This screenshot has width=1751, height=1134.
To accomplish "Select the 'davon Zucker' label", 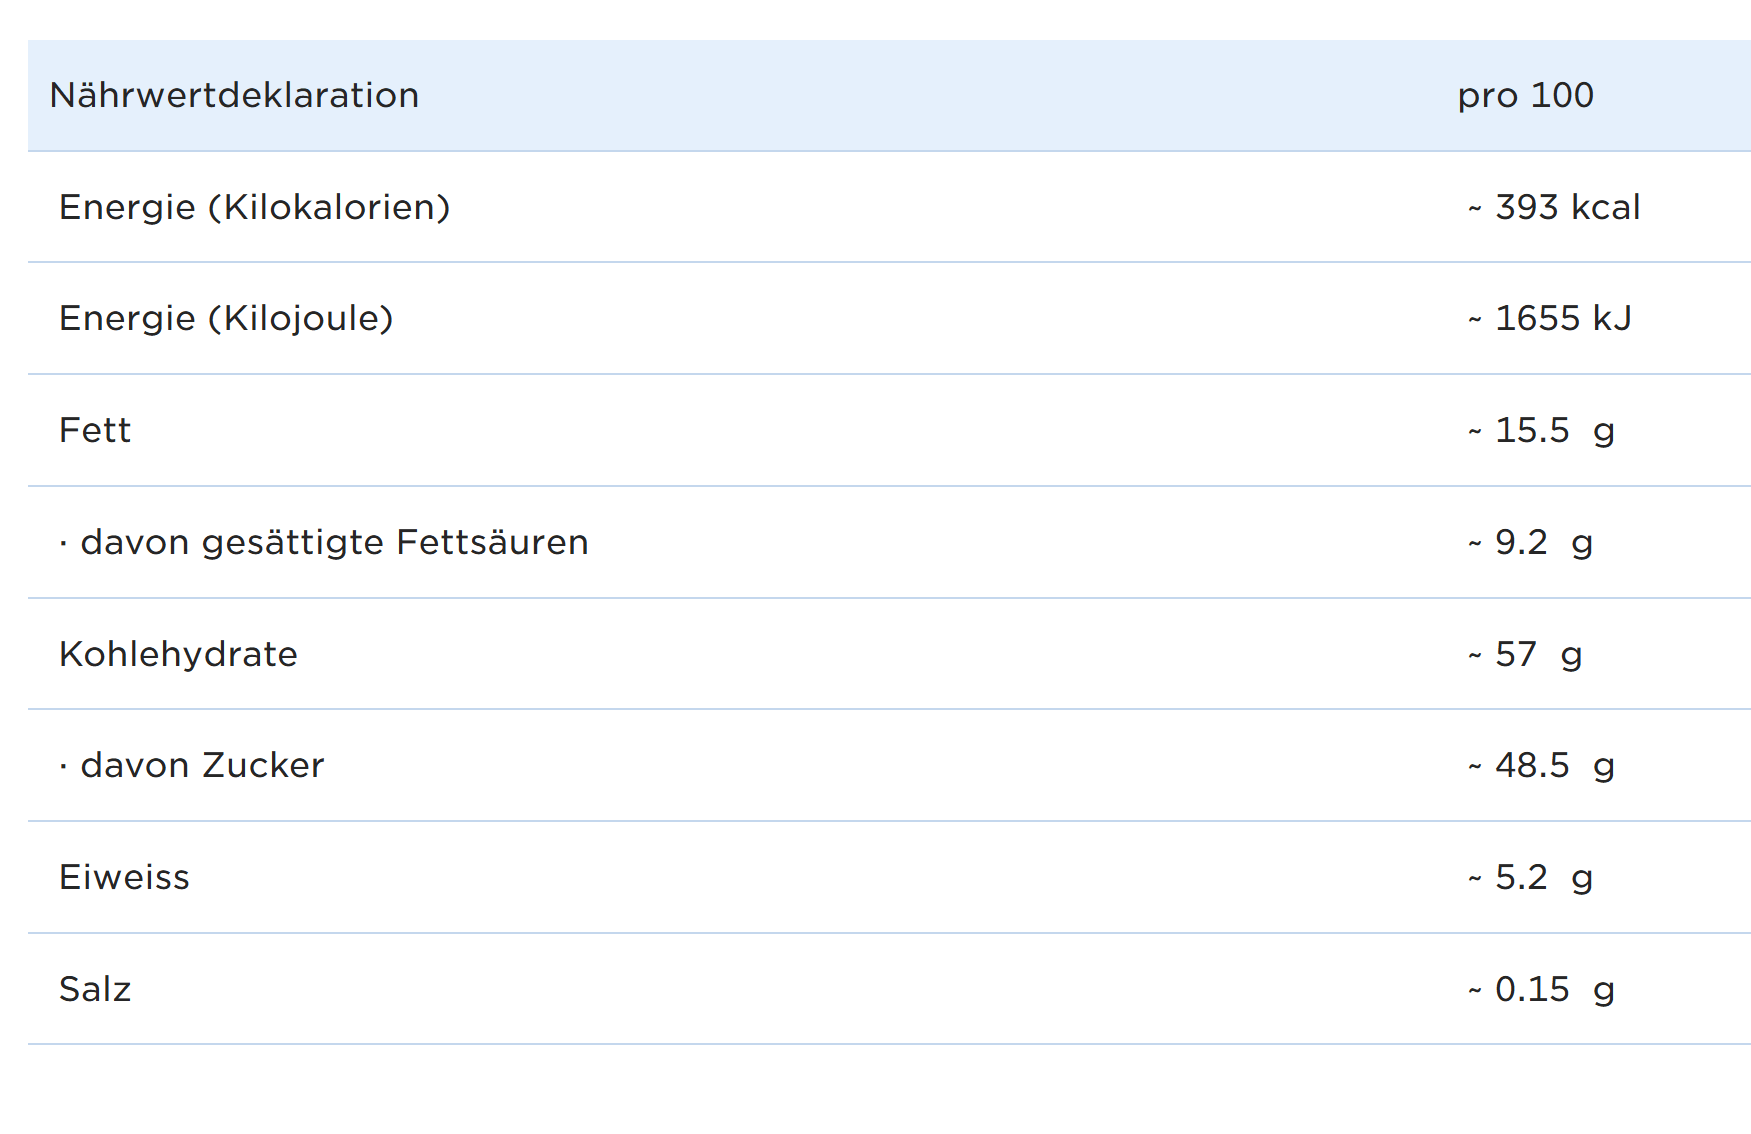I will click(202, 766).
